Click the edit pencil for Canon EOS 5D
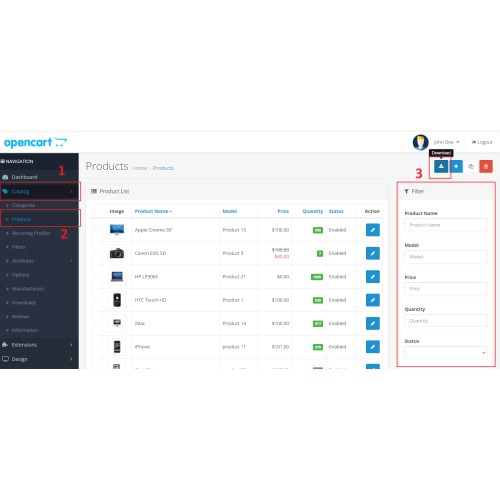 373,253
